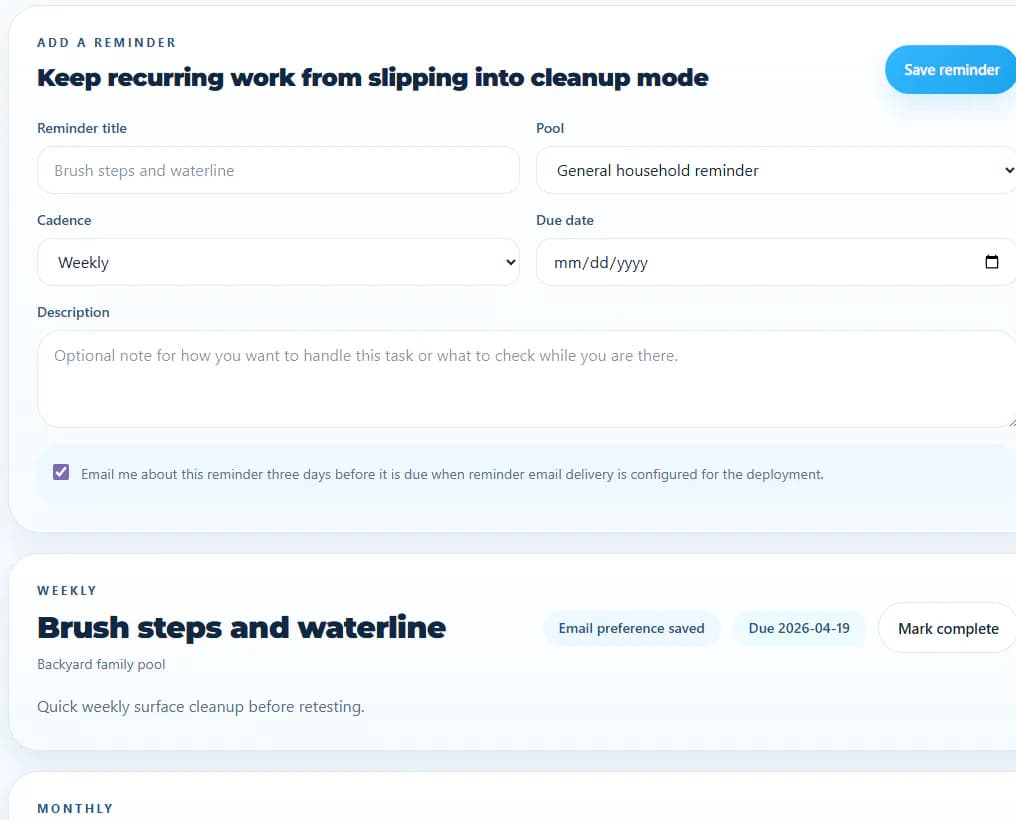Screen dimensions: 1016x820
Task: Mark Brush steps and waterline complete
Action: click(x=947, y=628)
